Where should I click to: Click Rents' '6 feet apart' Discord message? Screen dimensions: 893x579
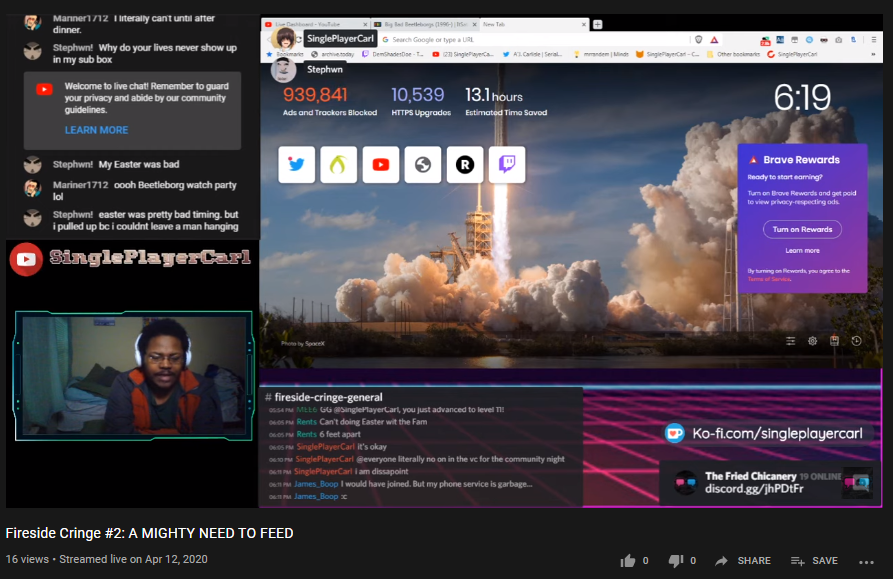(x=340, y=434)
